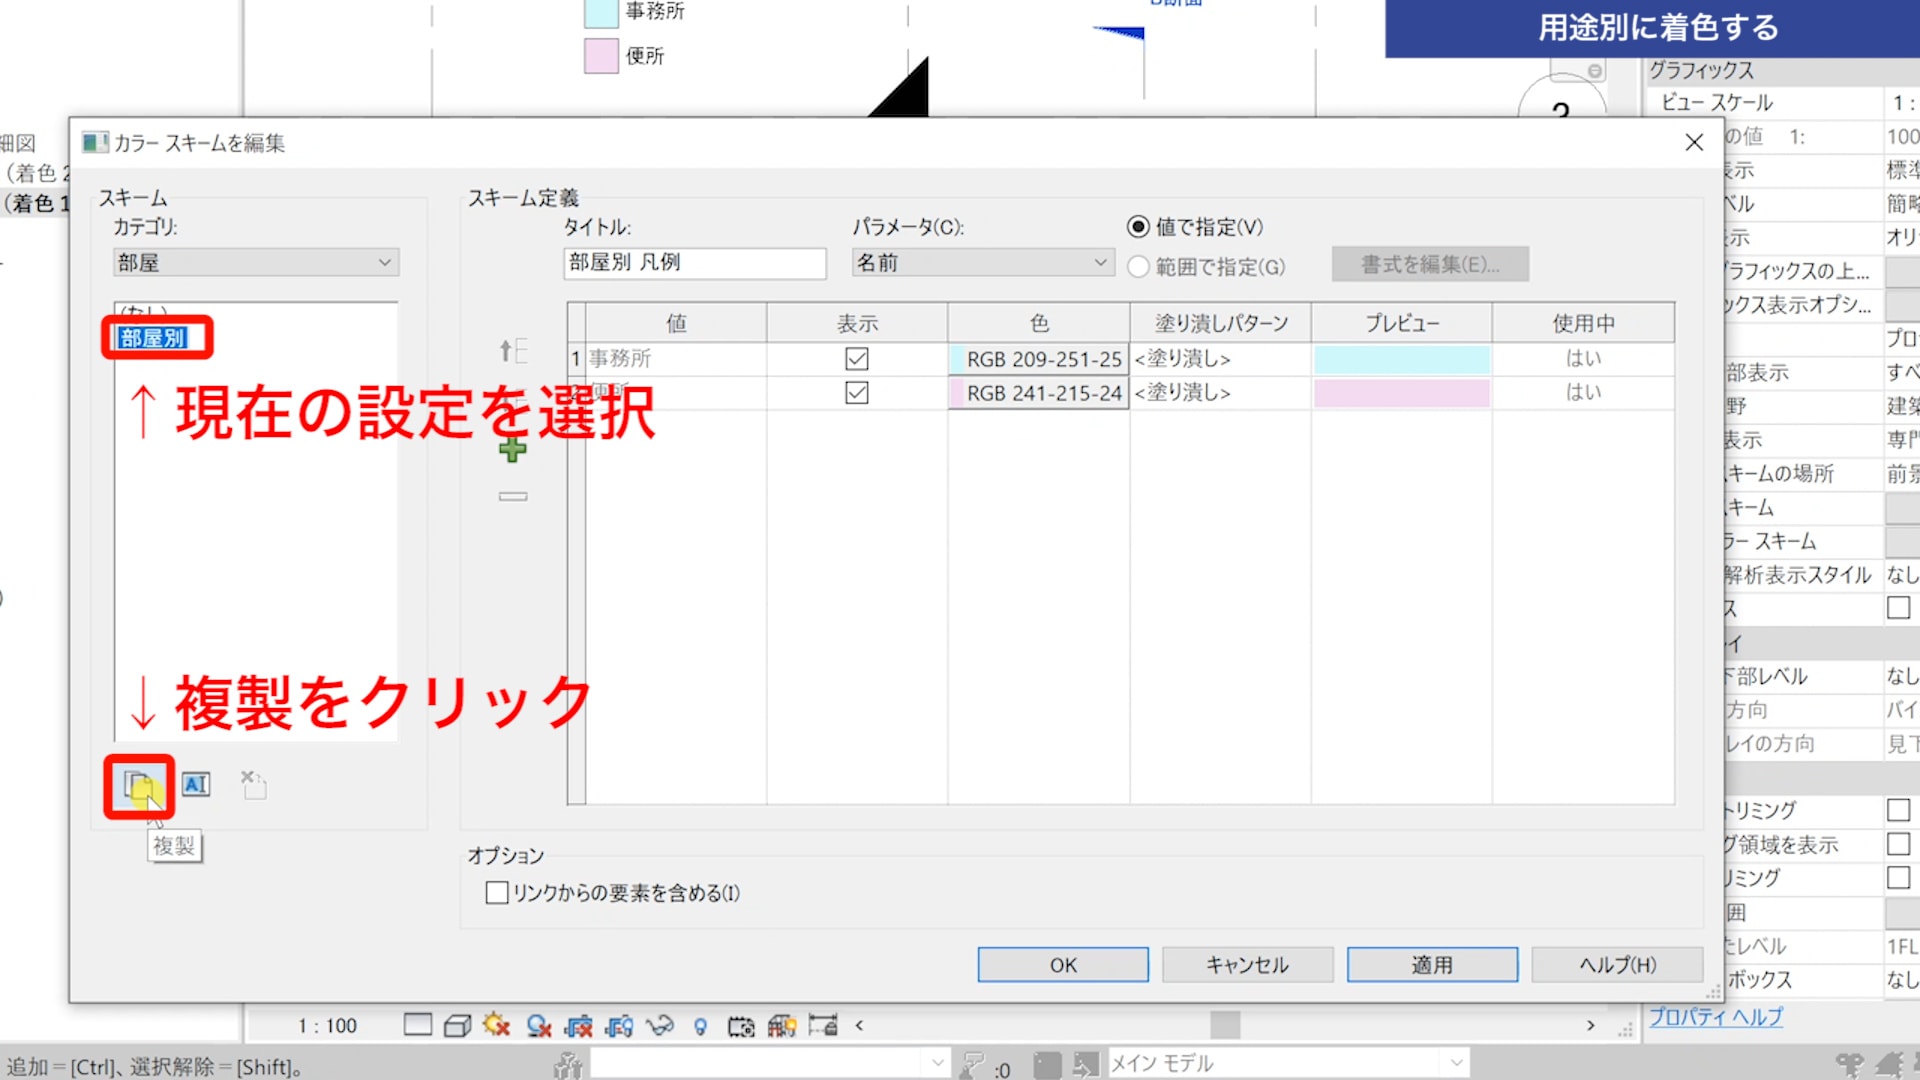Enable リンクからの要素を含める checkbox
Screen dimensions: 1920x1080
(x=497, y=893)
